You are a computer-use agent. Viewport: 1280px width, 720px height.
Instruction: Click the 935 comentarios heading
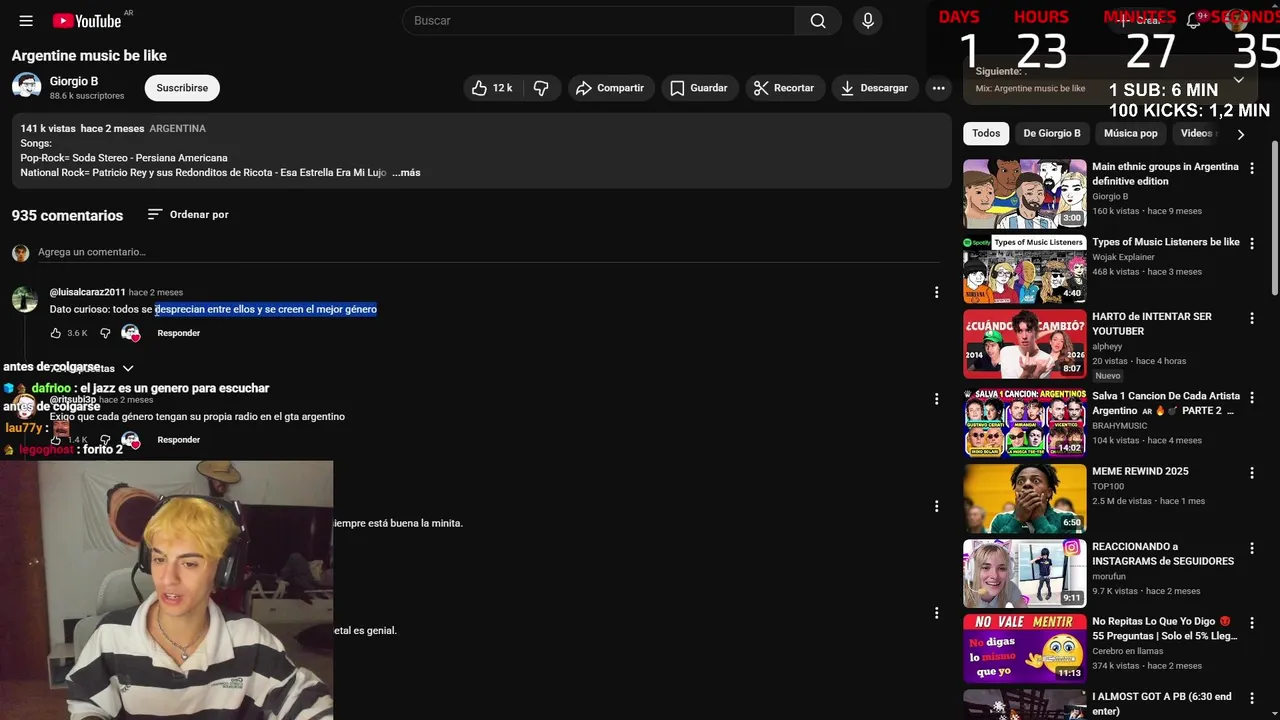tap(67, 216)
